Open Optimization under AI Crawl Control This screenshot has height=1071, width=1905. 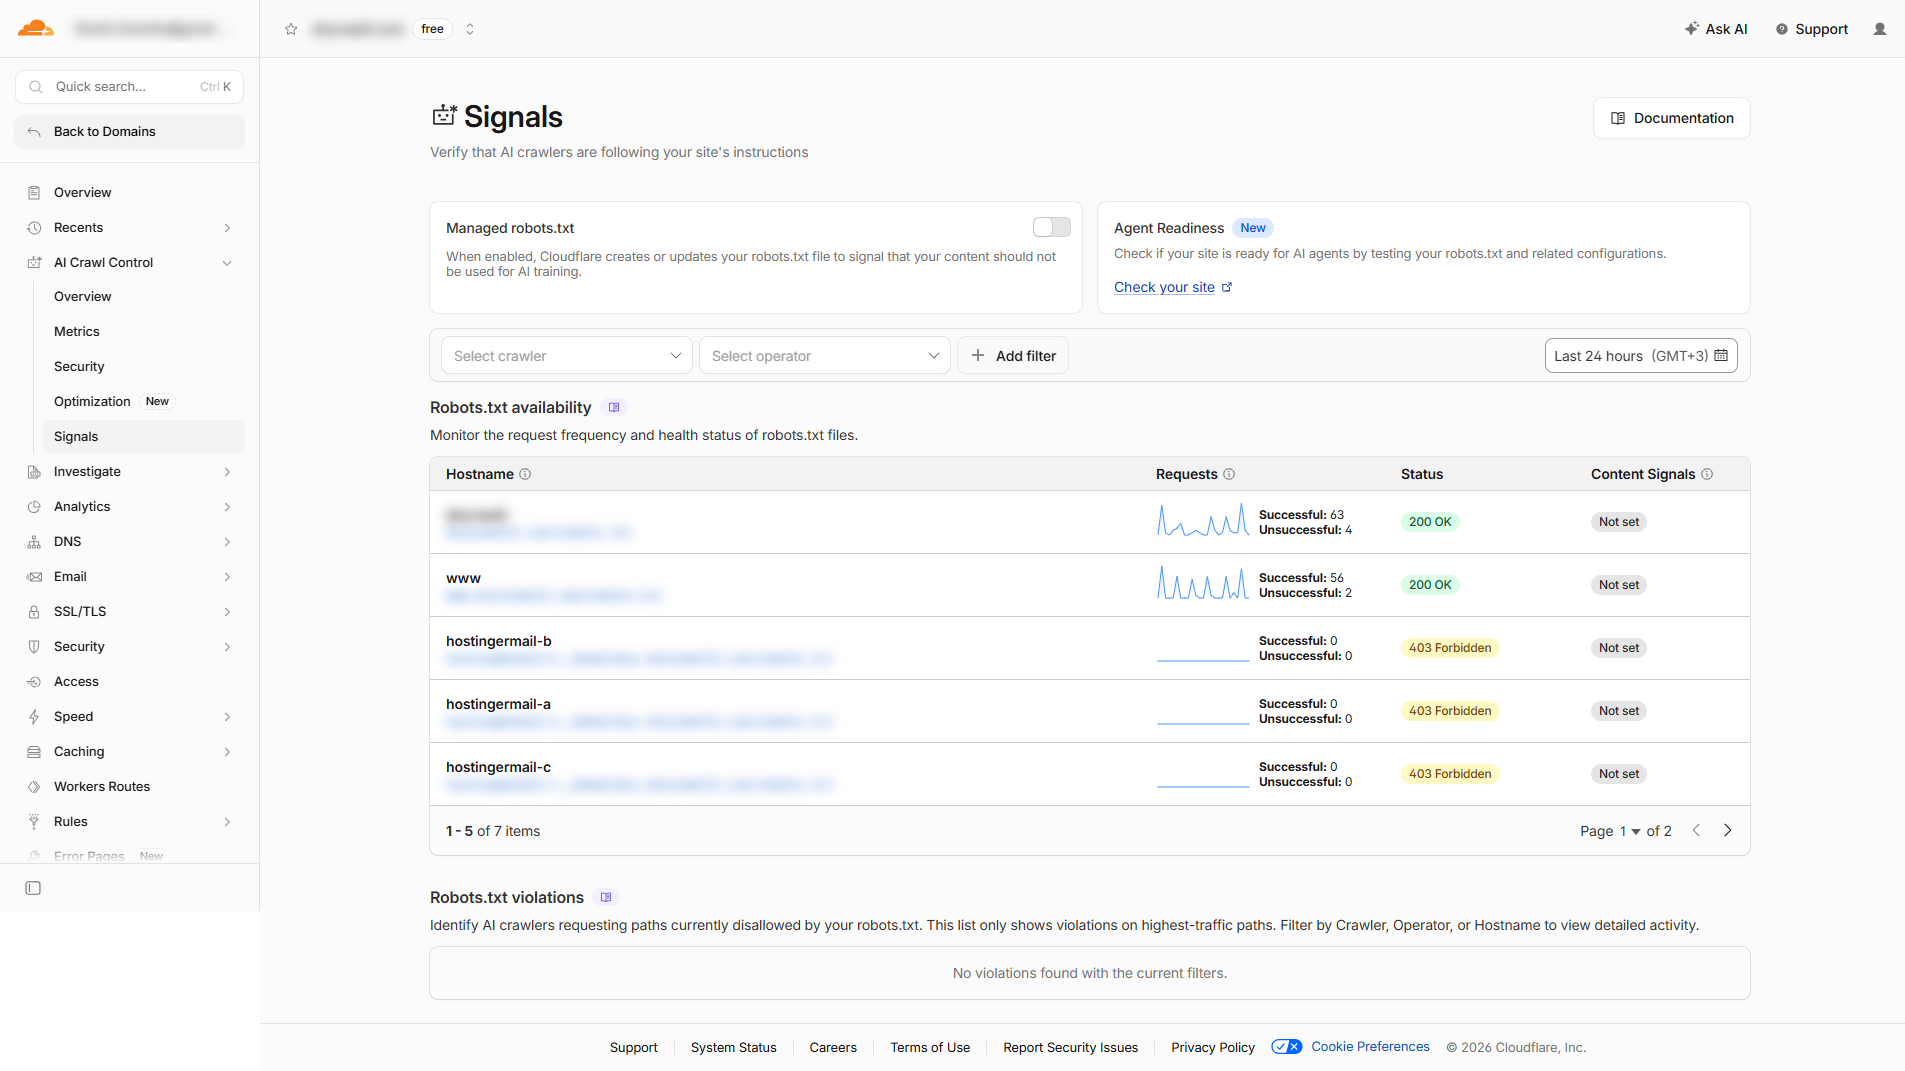pos(92,402)
